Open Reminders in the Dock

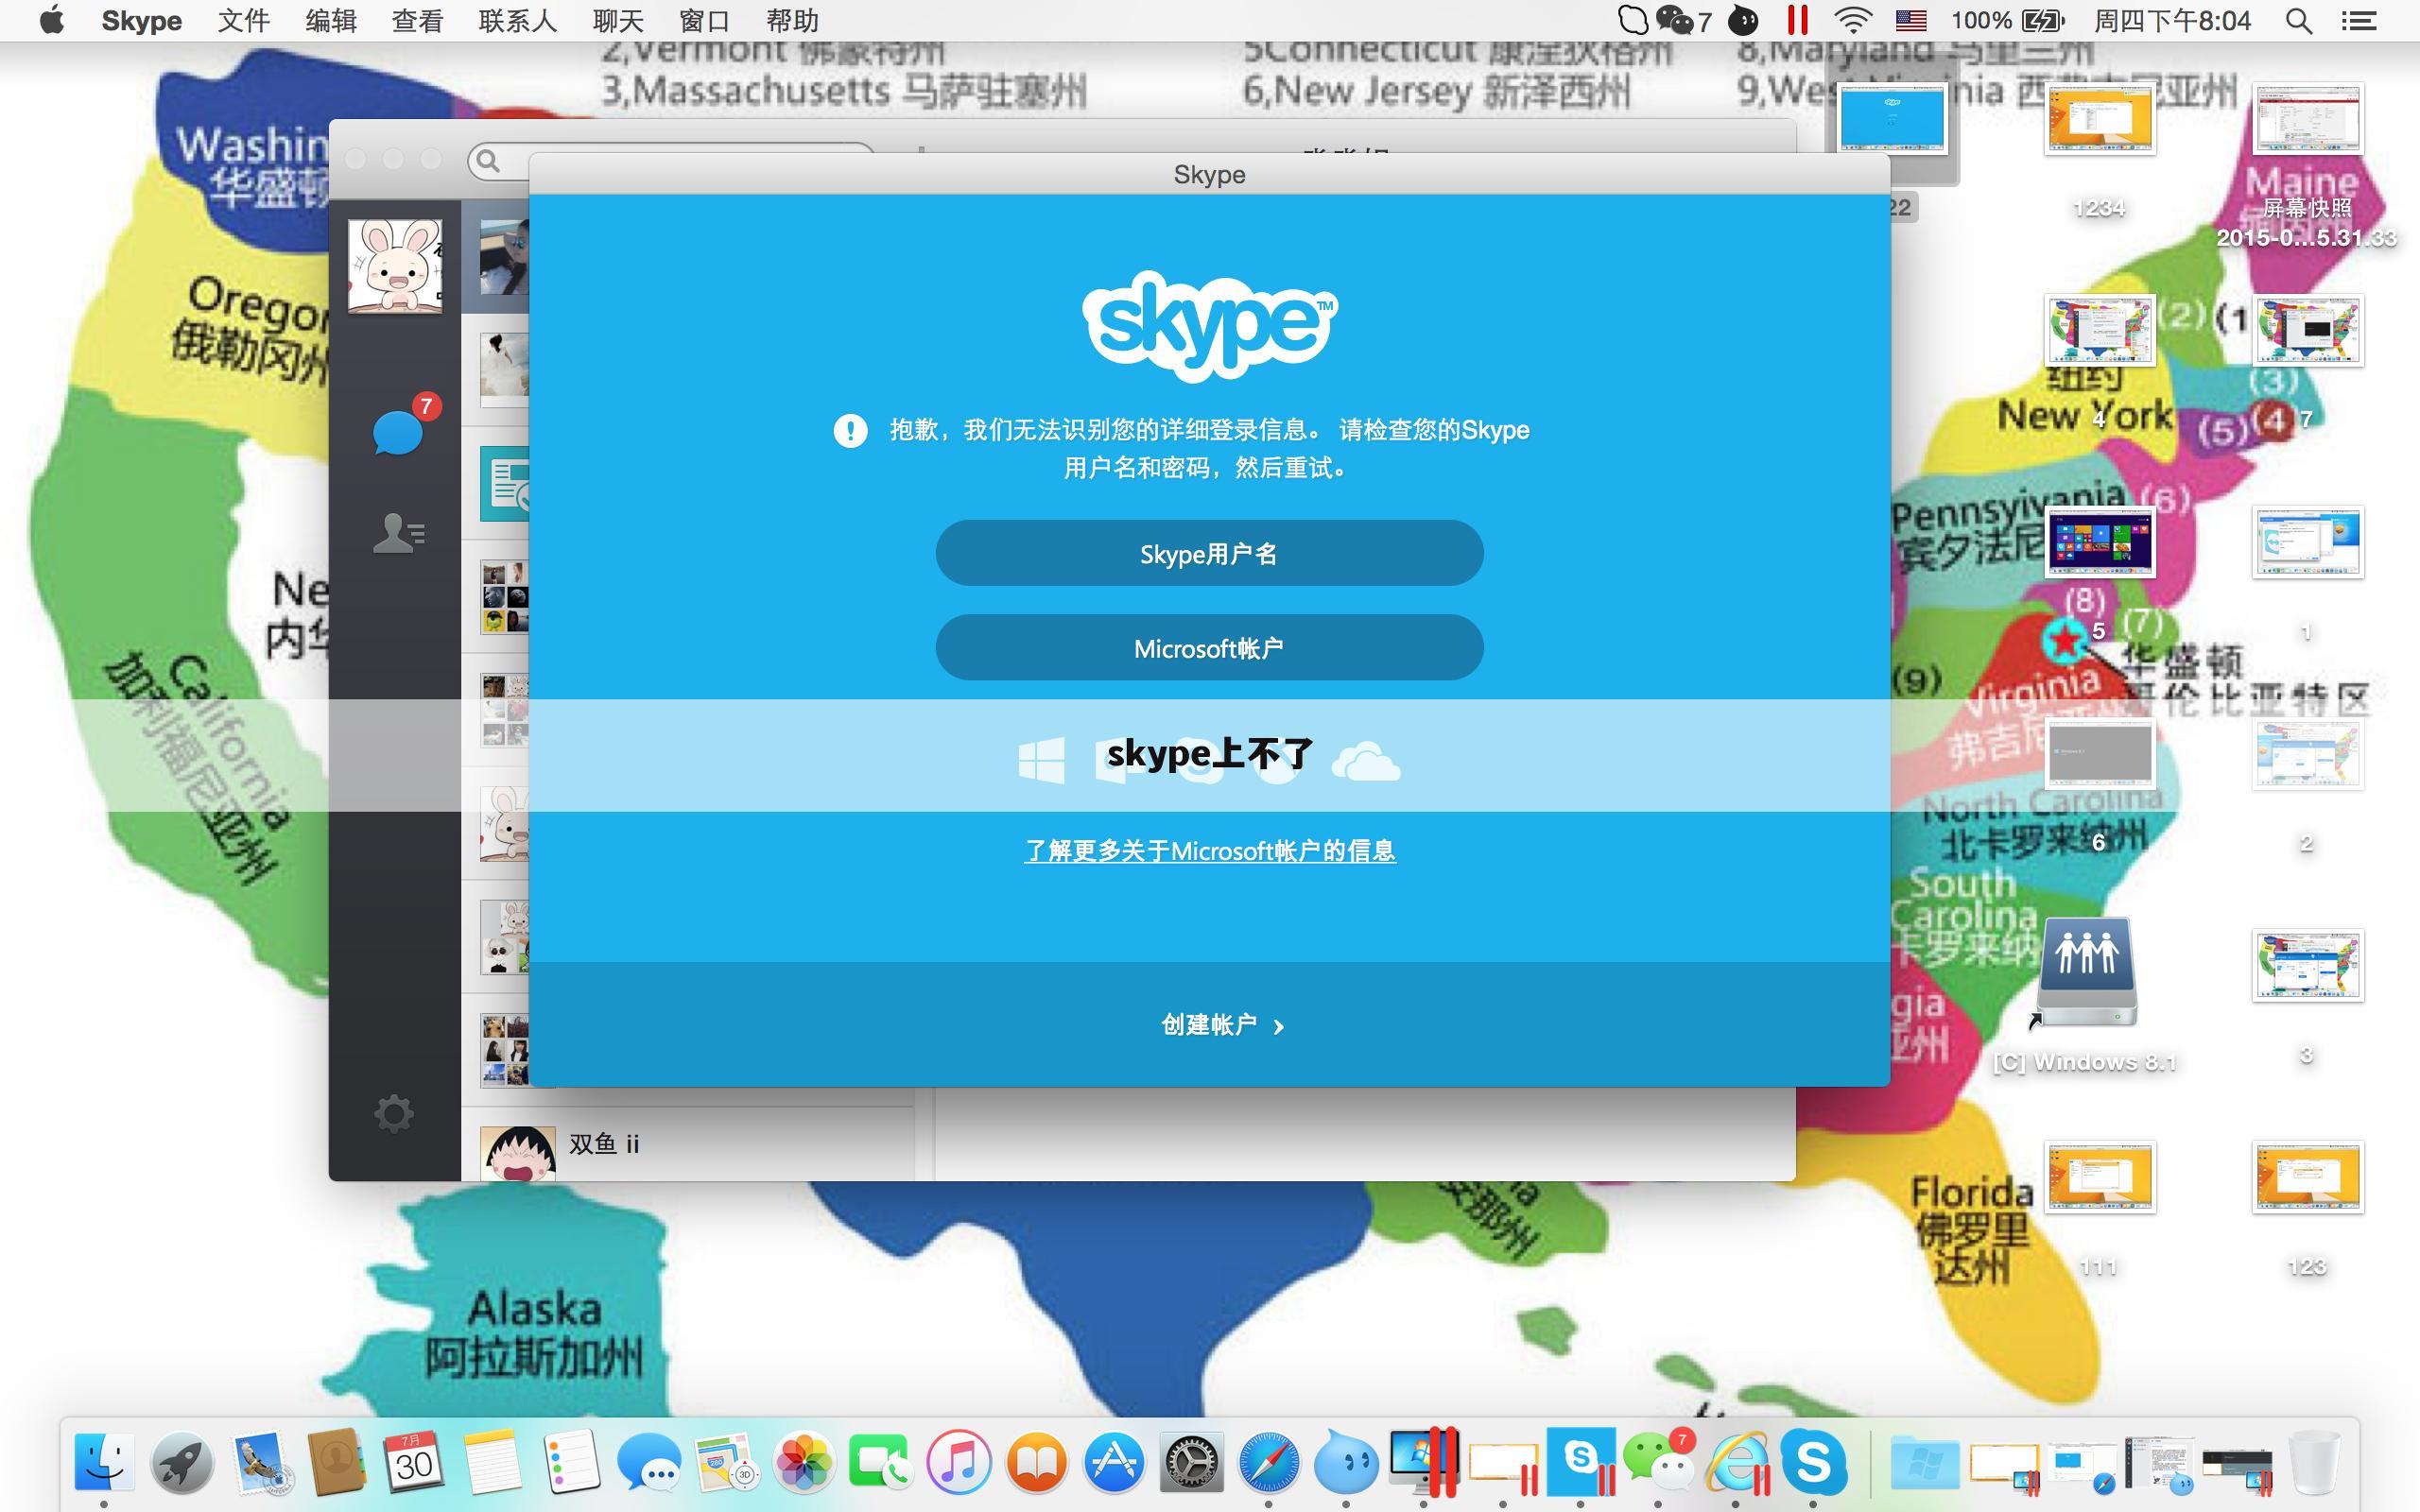pos(570,1462)
